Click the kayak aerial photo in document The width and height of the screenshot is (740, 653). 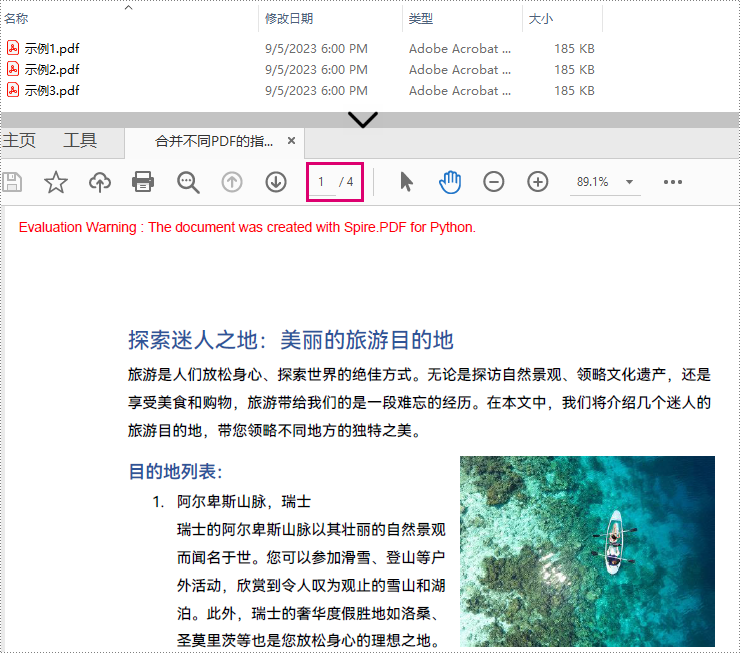[x=587, y=551]
